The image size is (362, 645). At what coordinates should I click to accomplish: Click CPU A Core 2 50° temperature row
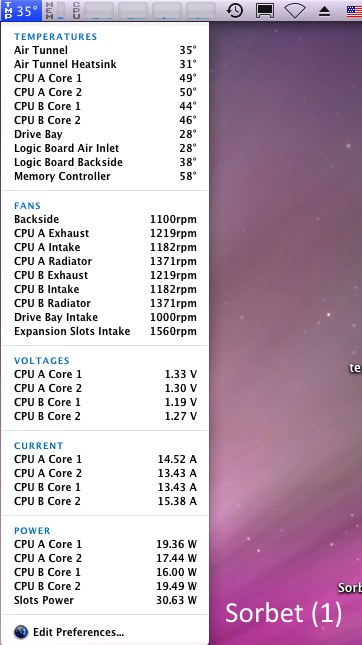point(105,92)
